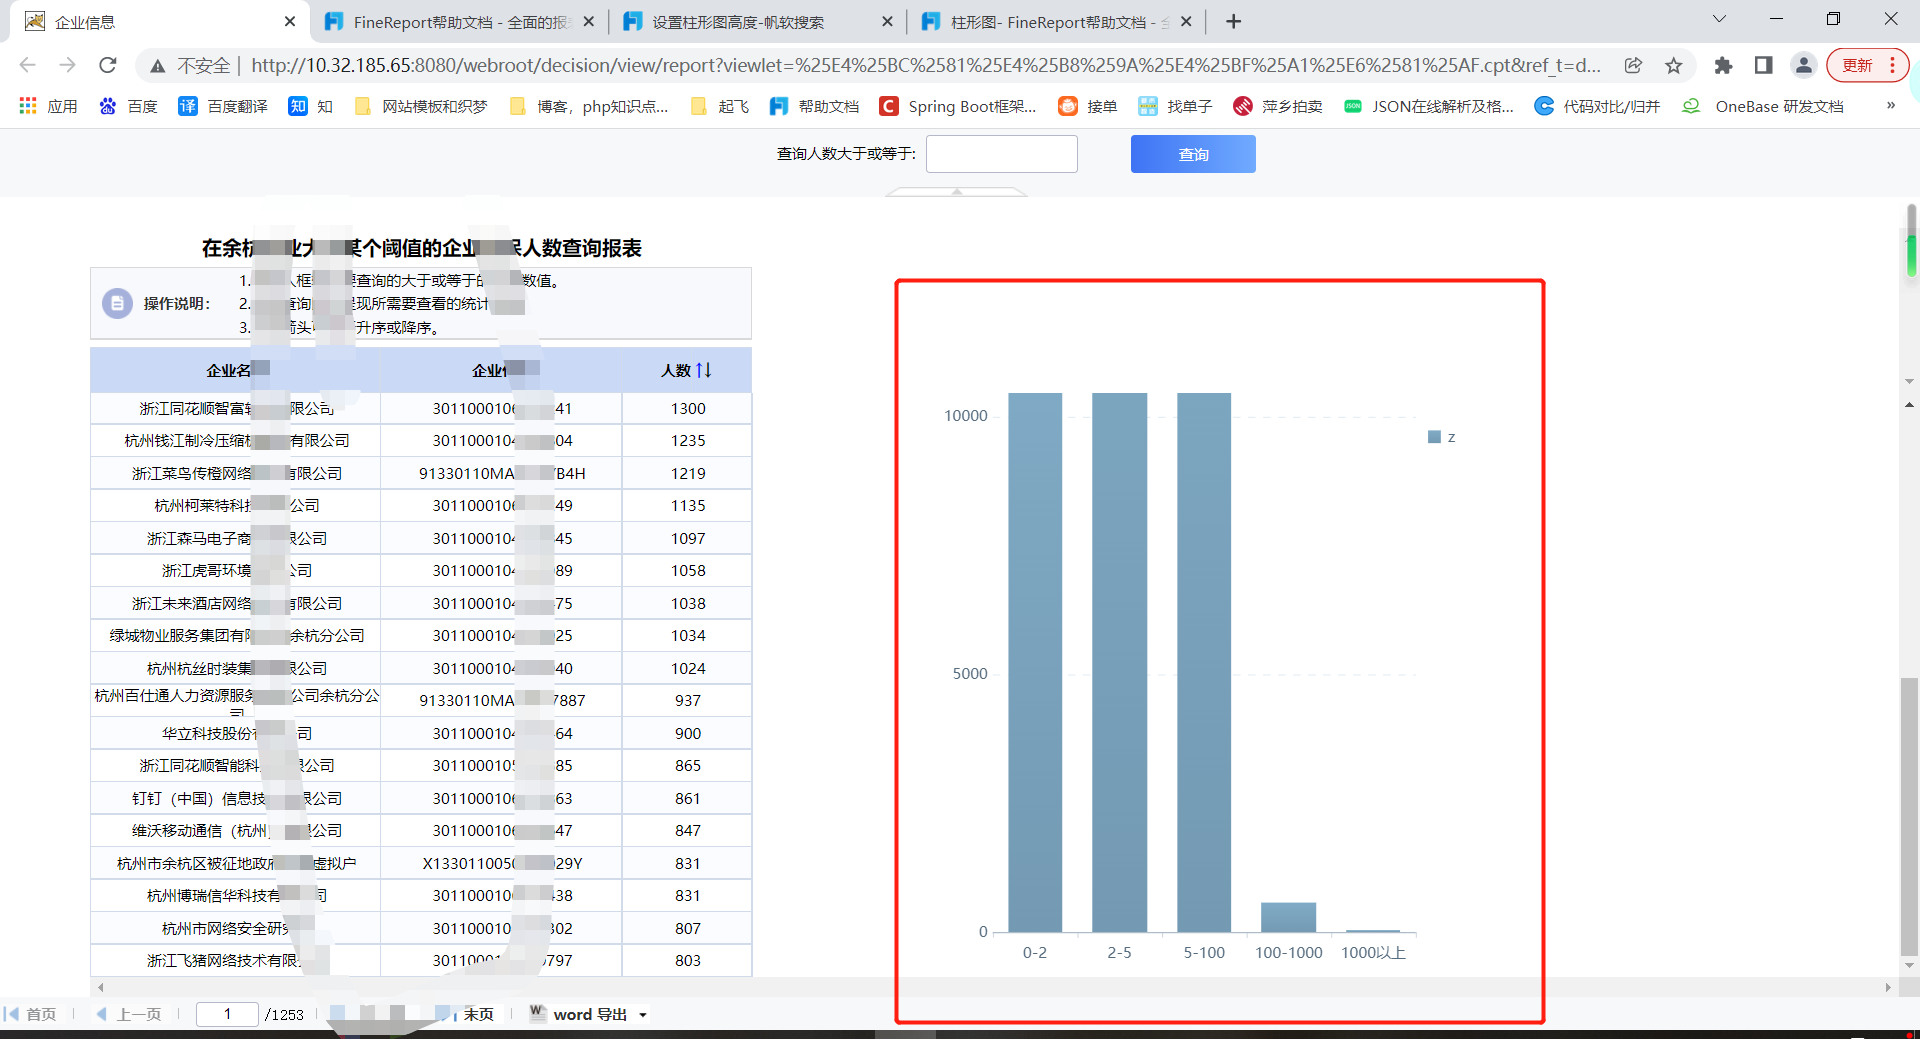The image size is (1920, 1039).
Task: Open a new browser tab
Action: (x=1234, y=22)
